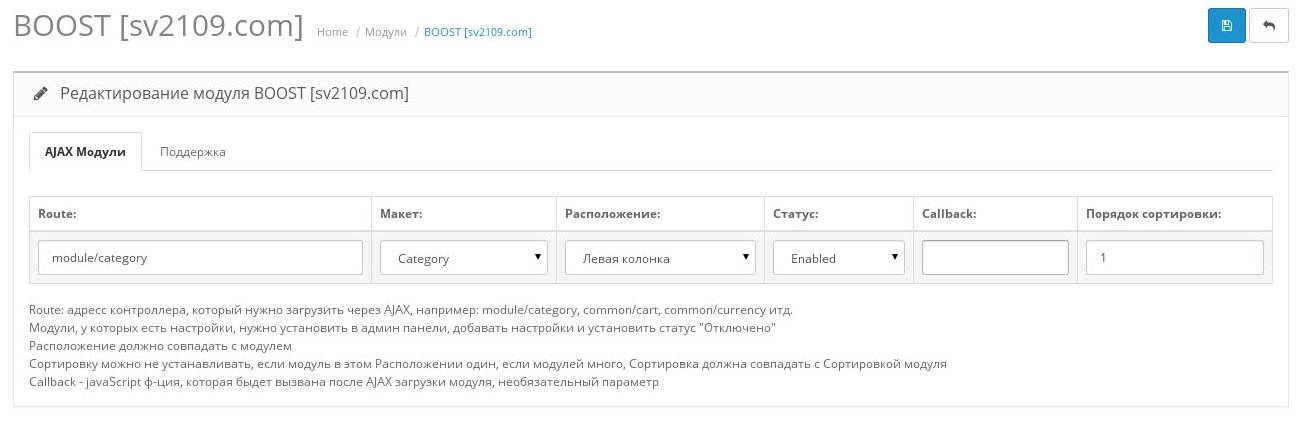Click the Статус: column header
The image size is (1300, 431).
pos(796,214)
